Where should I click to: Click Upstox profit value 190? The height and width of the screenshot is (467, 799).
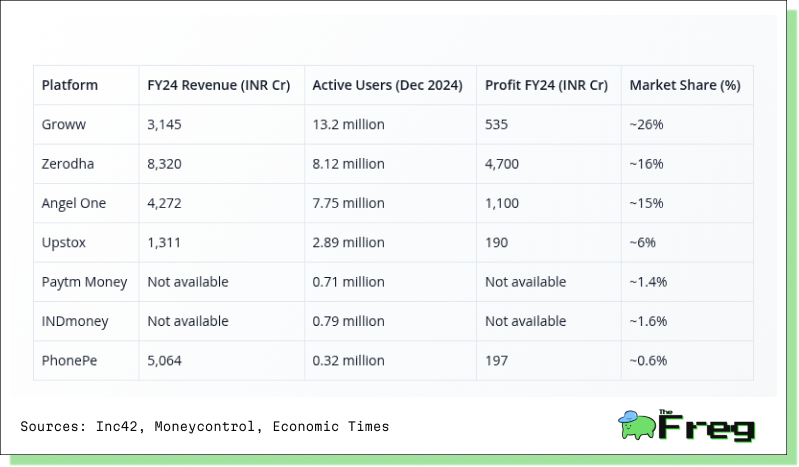(x=496, y=242)
